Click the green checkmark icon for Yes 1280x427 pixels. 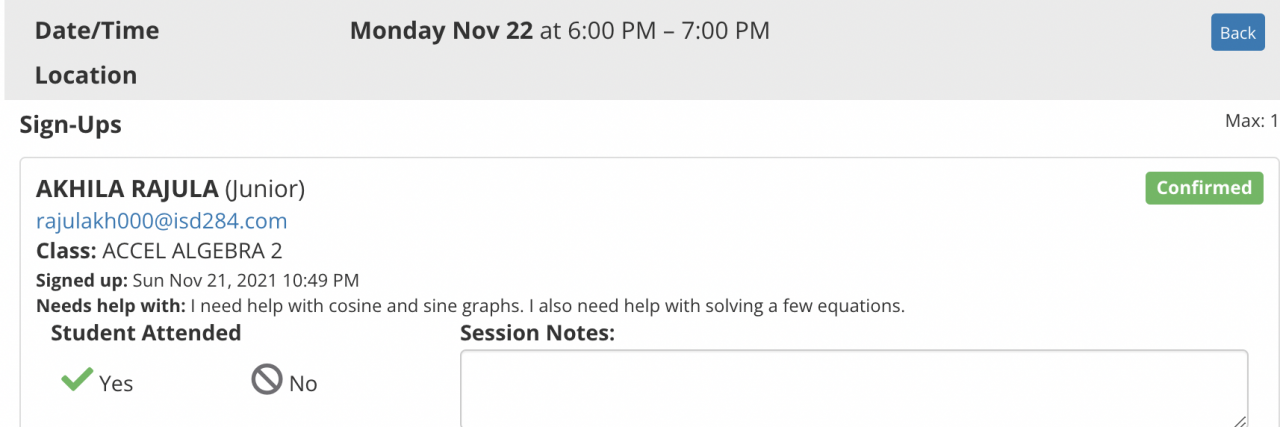click(76, 381)
